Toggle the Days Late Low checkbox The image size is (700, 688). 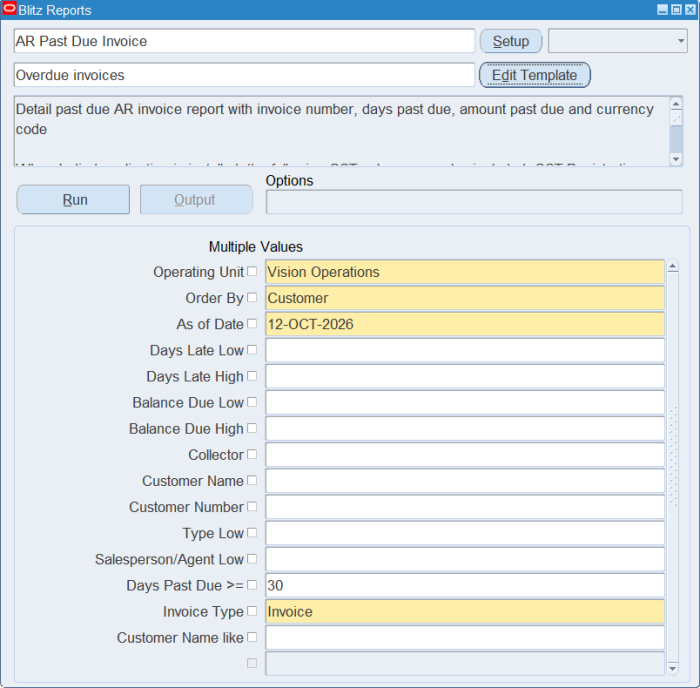[x=252, y=350]
